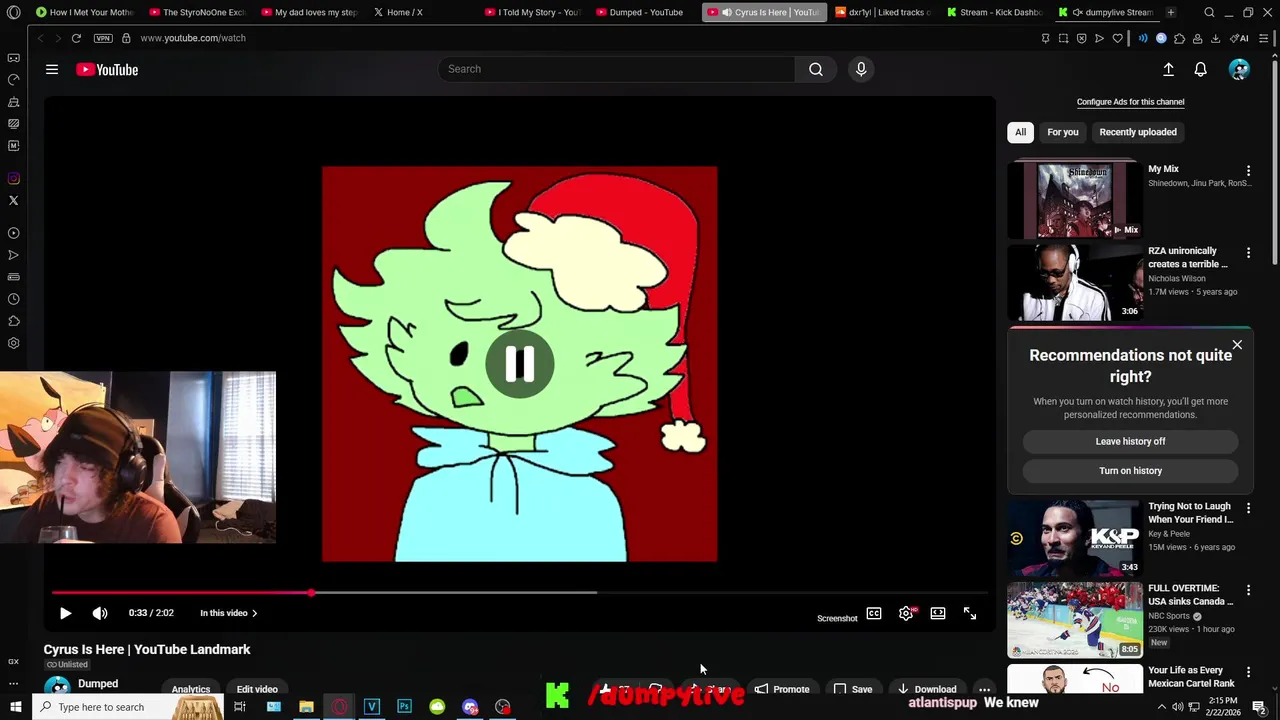Open the more actions ellipsis below video
1280x720 pixels.
coord(984,689)
